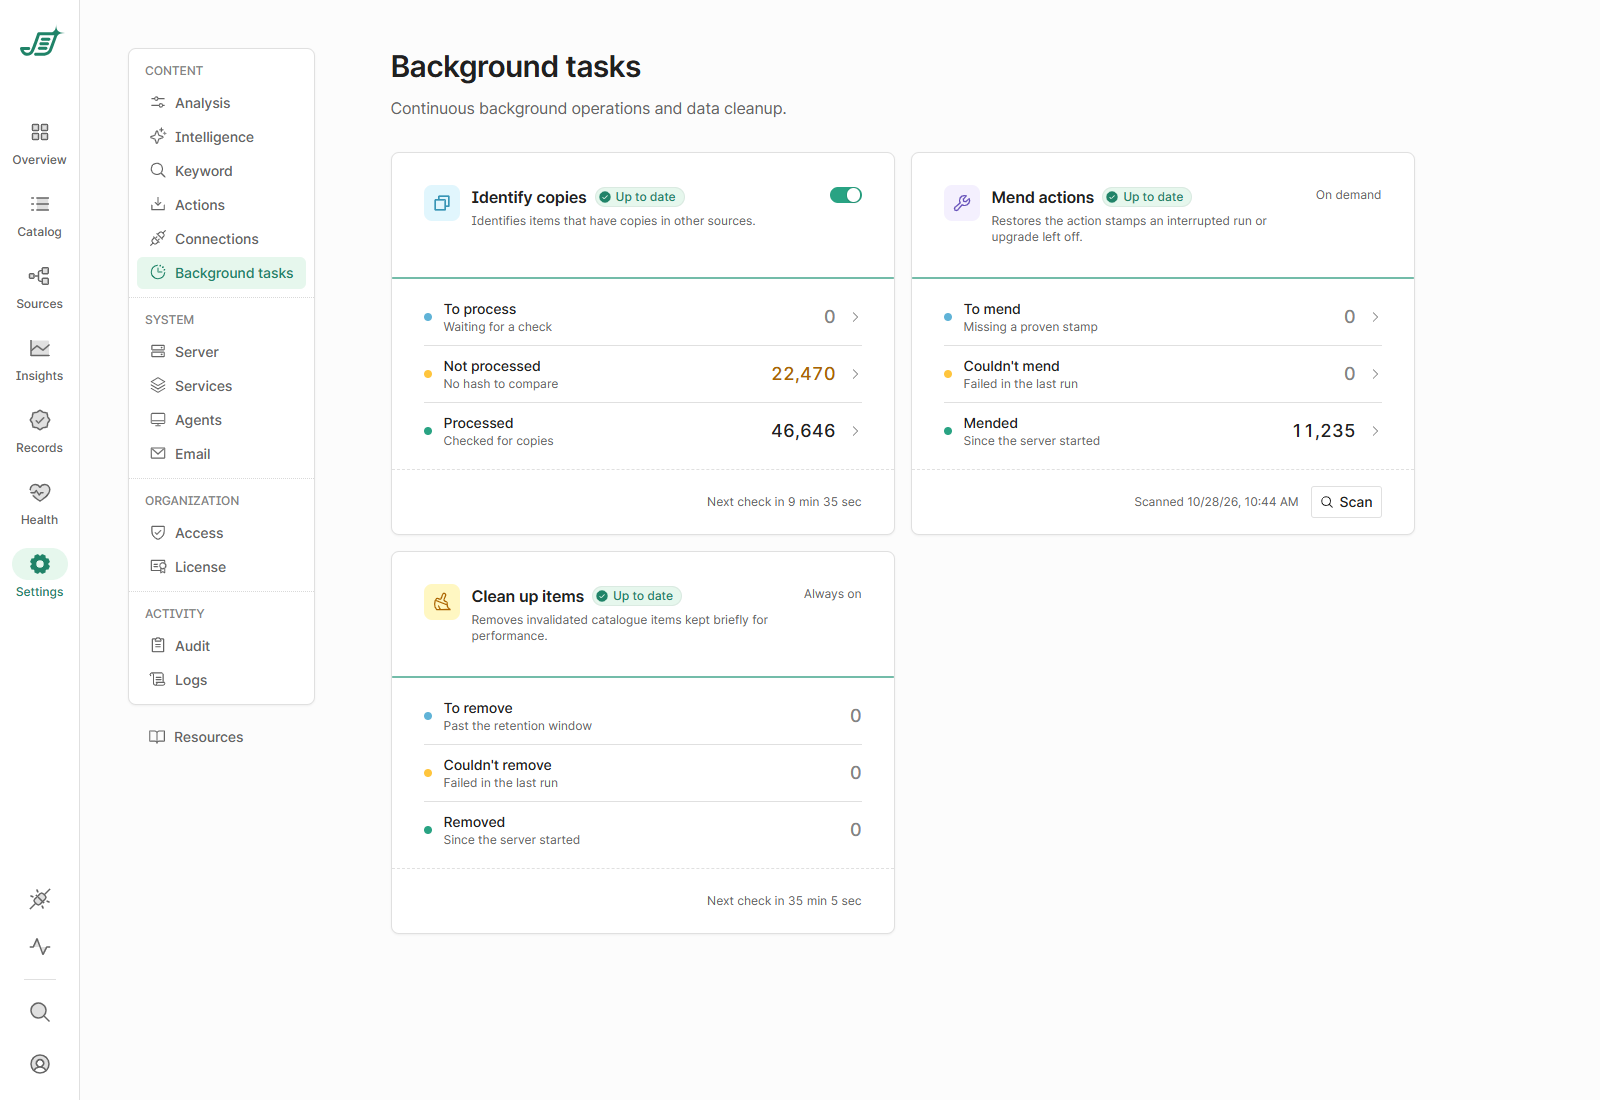
Task: Click the Identify copies card icon
Action: pos(442,203)
